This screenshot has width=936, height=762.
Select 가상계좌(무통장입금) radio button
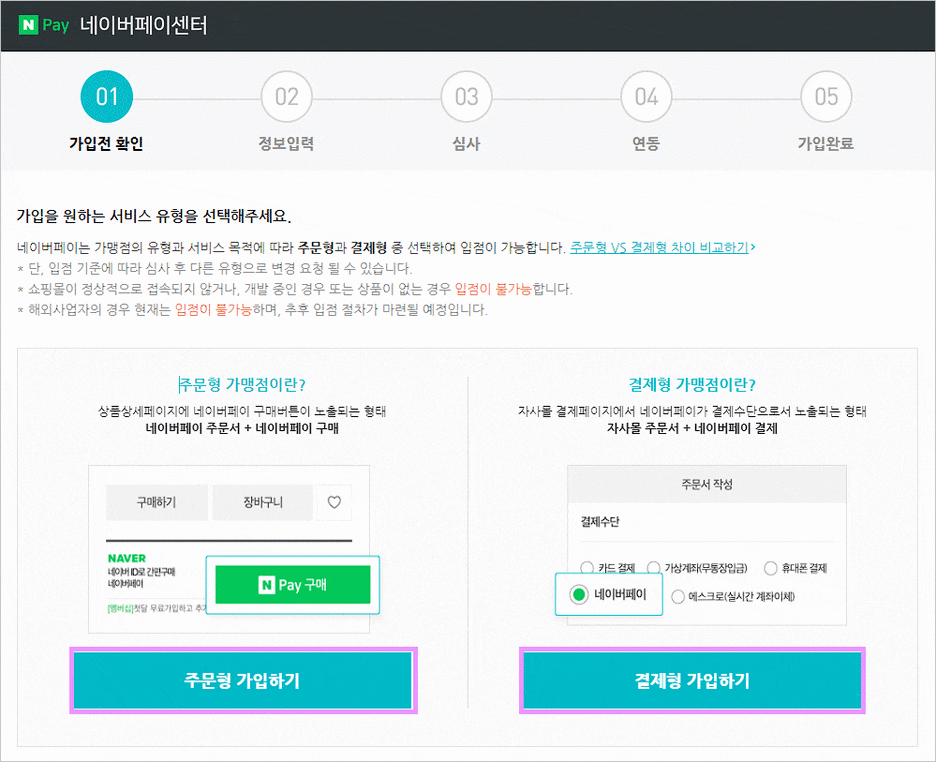pos(654,567)
